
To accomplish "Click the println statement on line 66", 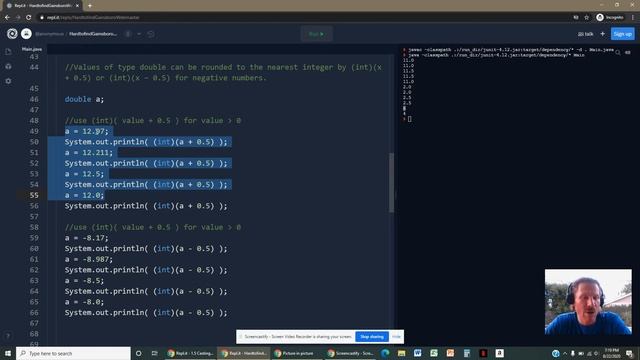I will pos(146,313).
